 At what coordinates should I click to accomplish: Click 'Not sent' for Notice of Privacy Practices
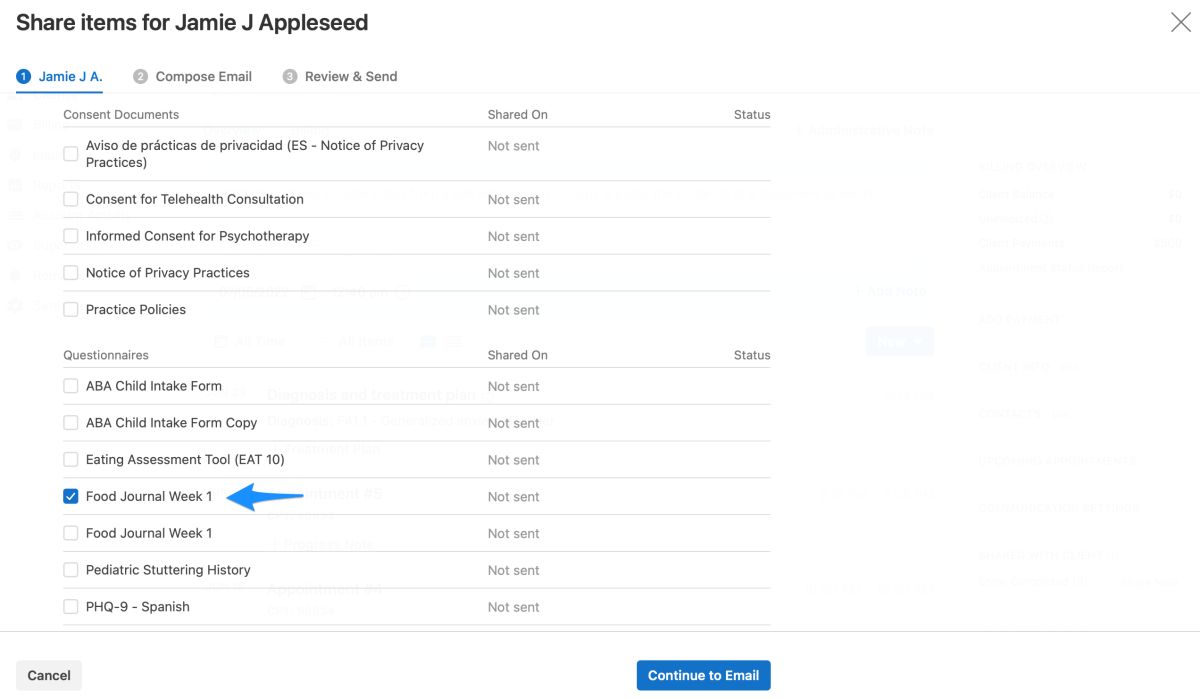pyautogui.click(x=514, y=273)
